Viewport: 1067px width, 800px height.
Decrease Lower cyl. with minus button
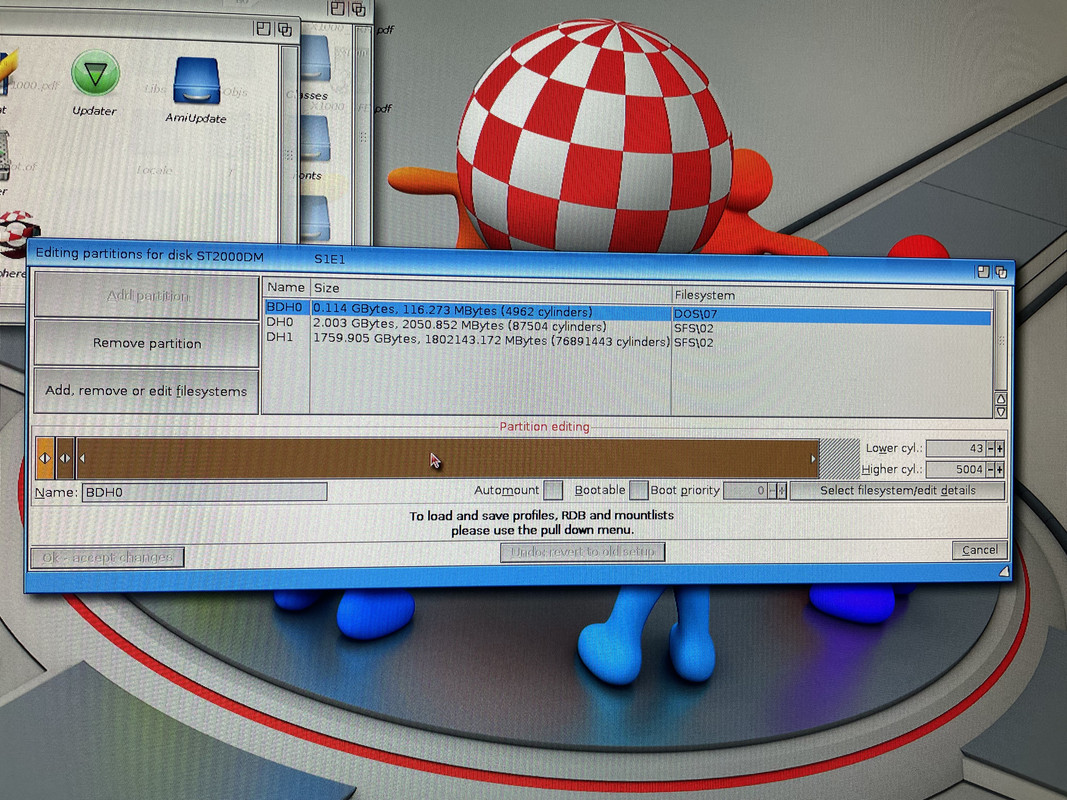[x=991, y=448]
